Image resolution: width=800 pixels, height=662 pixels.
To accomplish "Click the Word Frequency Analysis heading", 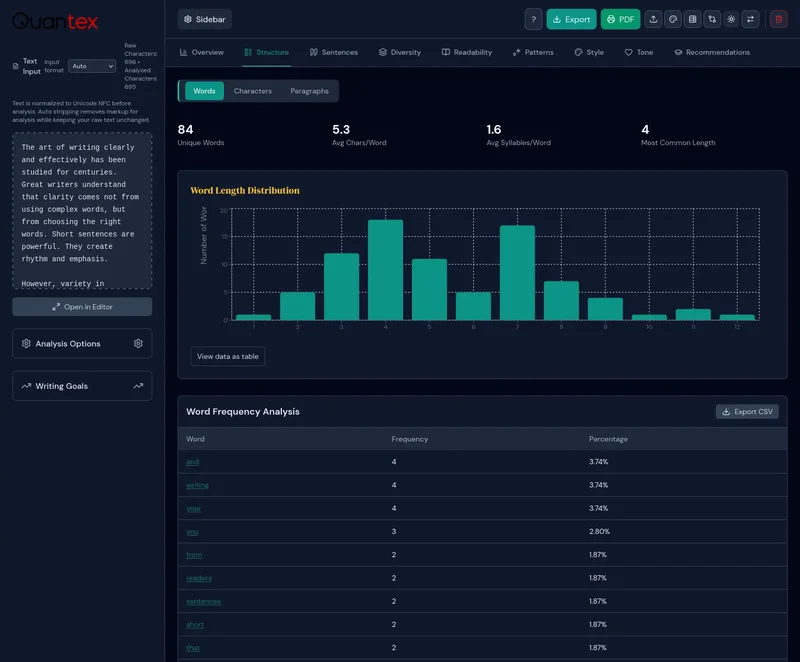I will (243, 412).
